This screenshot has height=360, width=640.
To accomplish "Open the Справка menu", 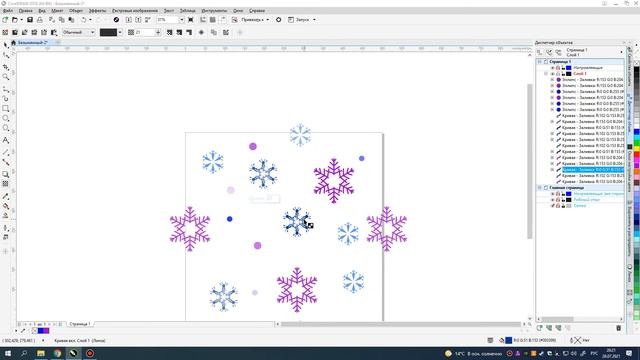I will pyautogui.click(x=257, y=11).
